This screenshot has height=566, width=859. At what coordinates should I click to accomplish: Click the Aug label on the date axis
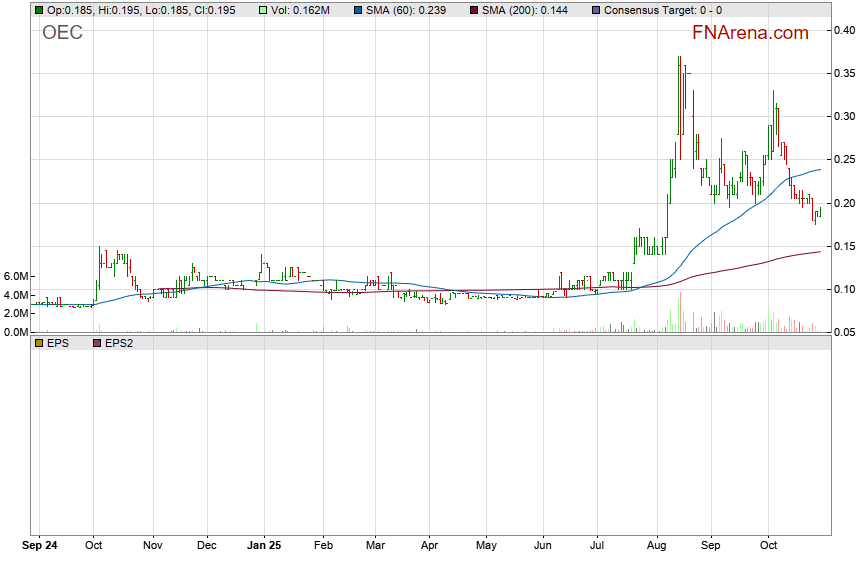tap(657, 547)
